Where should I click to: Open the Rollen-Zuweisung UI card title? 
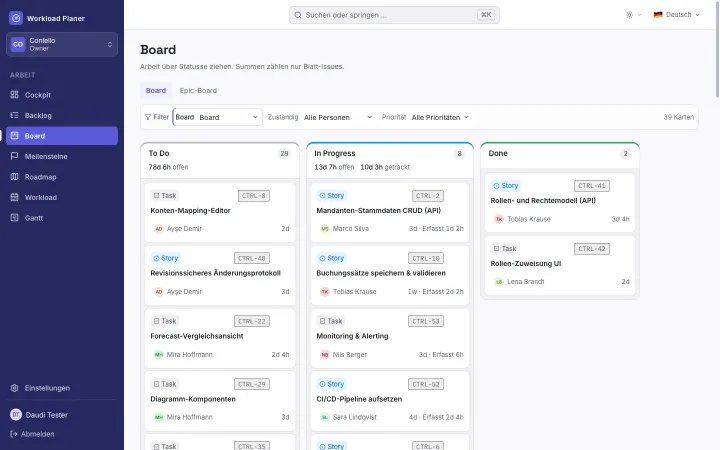[526, 264]
